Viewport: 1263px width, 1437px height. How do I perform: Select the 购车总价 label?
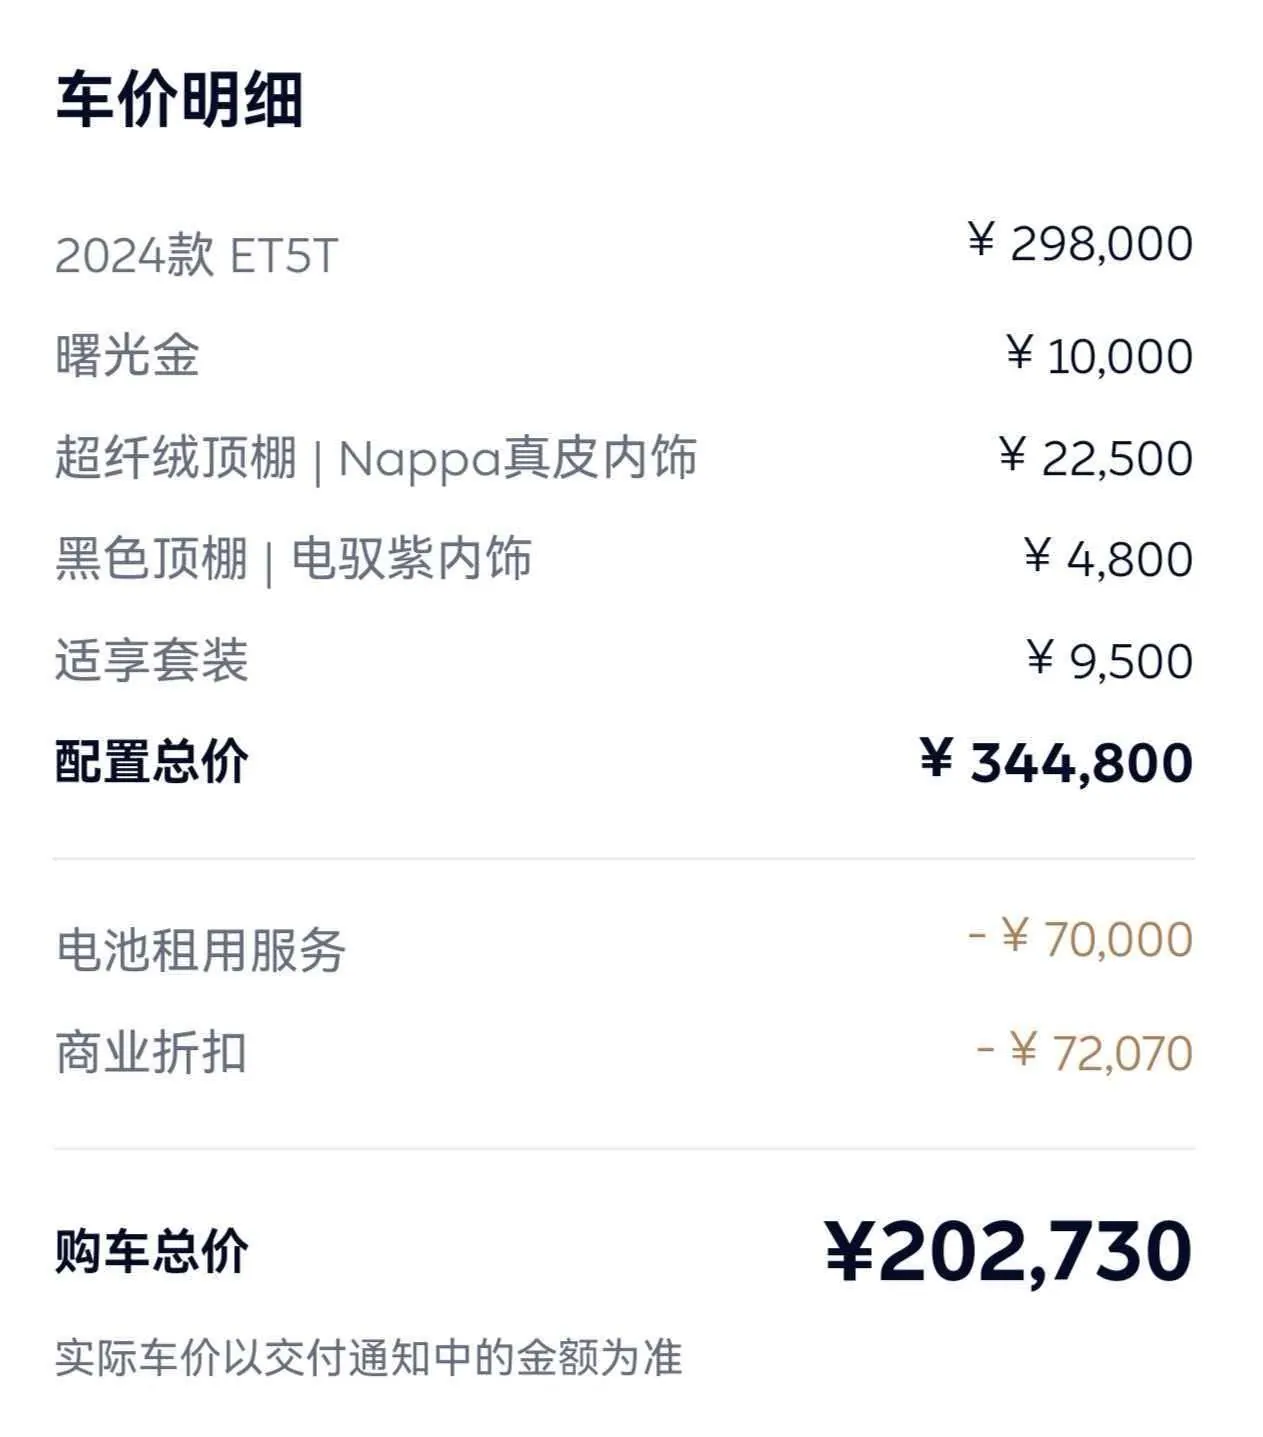click(151, 1251)
